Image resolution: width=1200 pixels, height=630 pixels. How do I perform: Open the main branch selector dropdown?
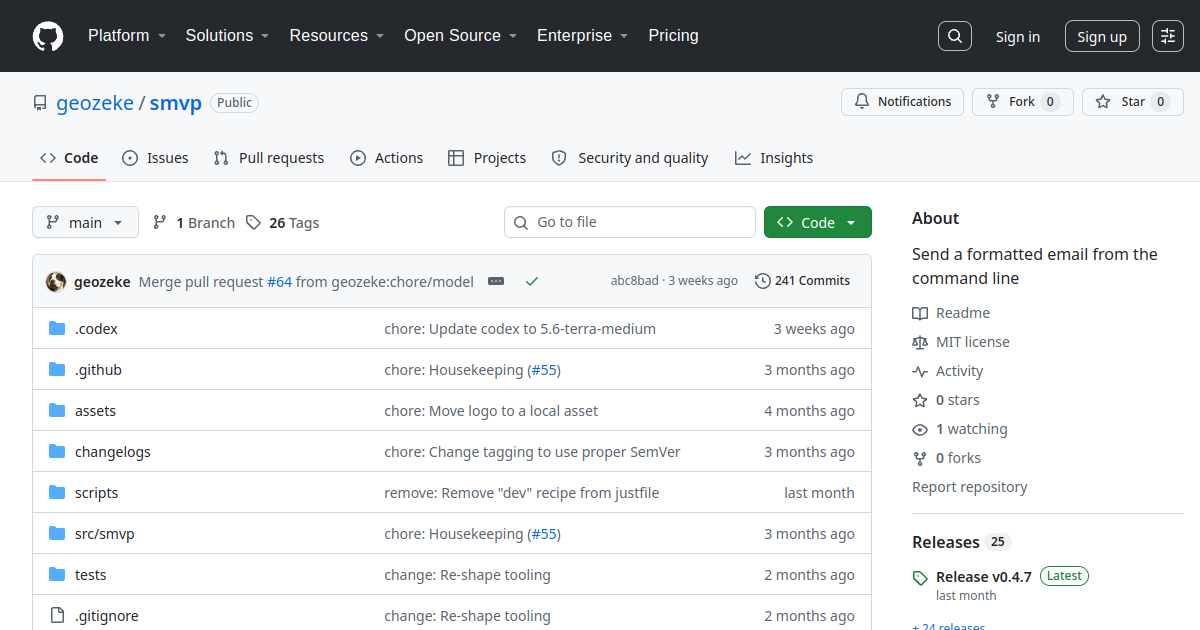click(85, 222)
